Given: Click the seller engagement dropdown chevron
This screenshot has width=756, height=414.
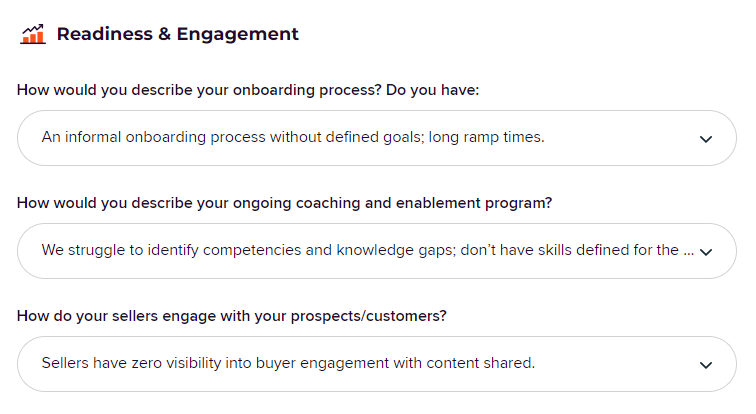Looking at the screenshot, I should tap(706, 365).
